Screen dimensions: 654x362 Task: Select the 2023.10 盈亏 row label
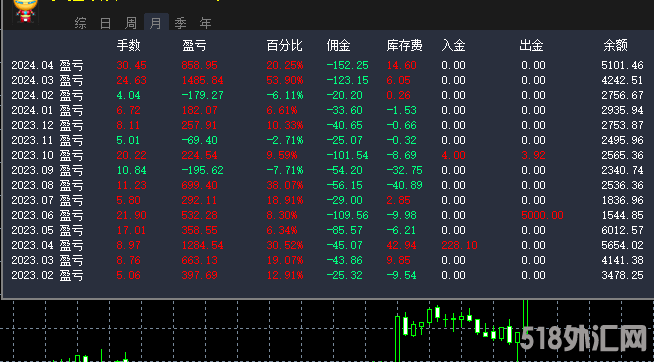(x=47, y=156)
